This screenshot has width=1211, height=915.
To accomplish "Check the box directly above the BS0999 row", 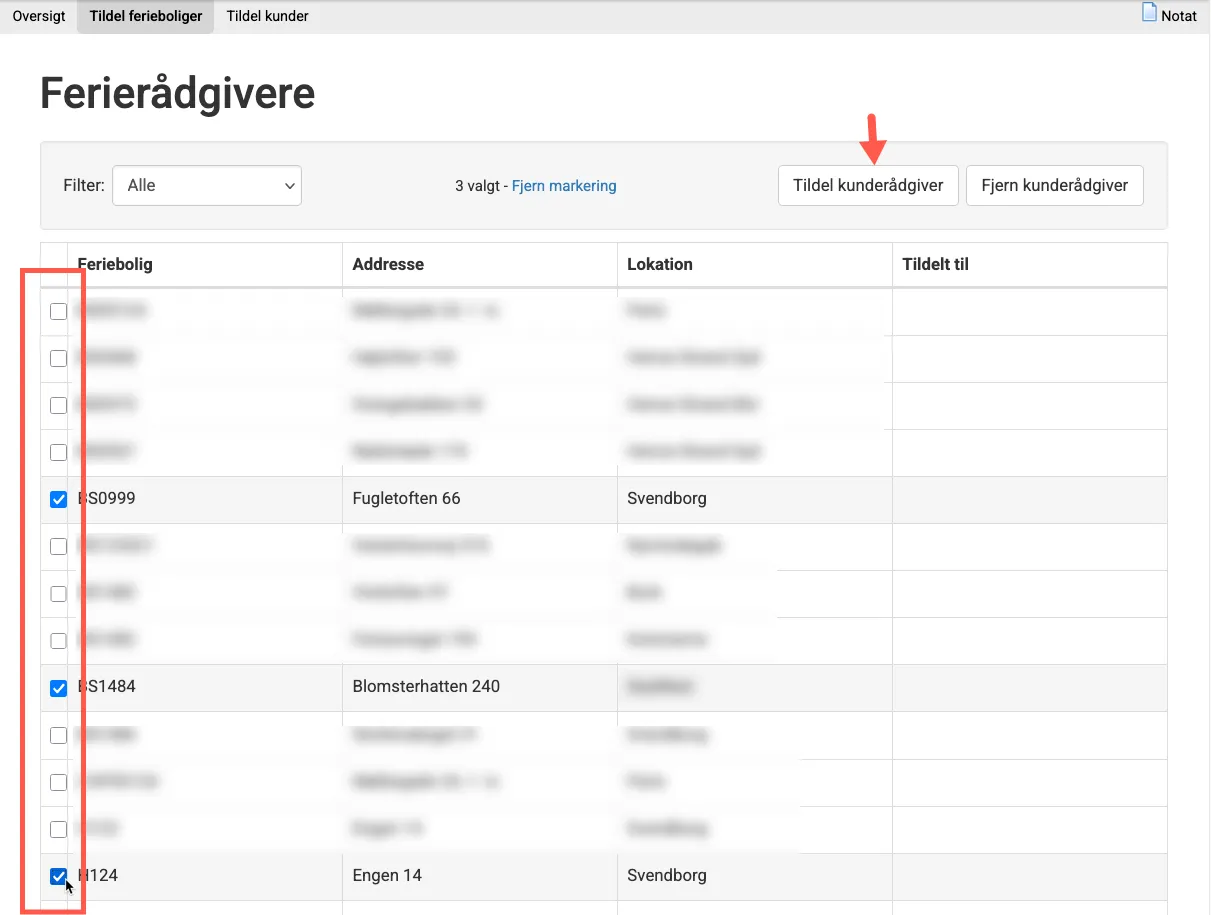I will [59, 452].
